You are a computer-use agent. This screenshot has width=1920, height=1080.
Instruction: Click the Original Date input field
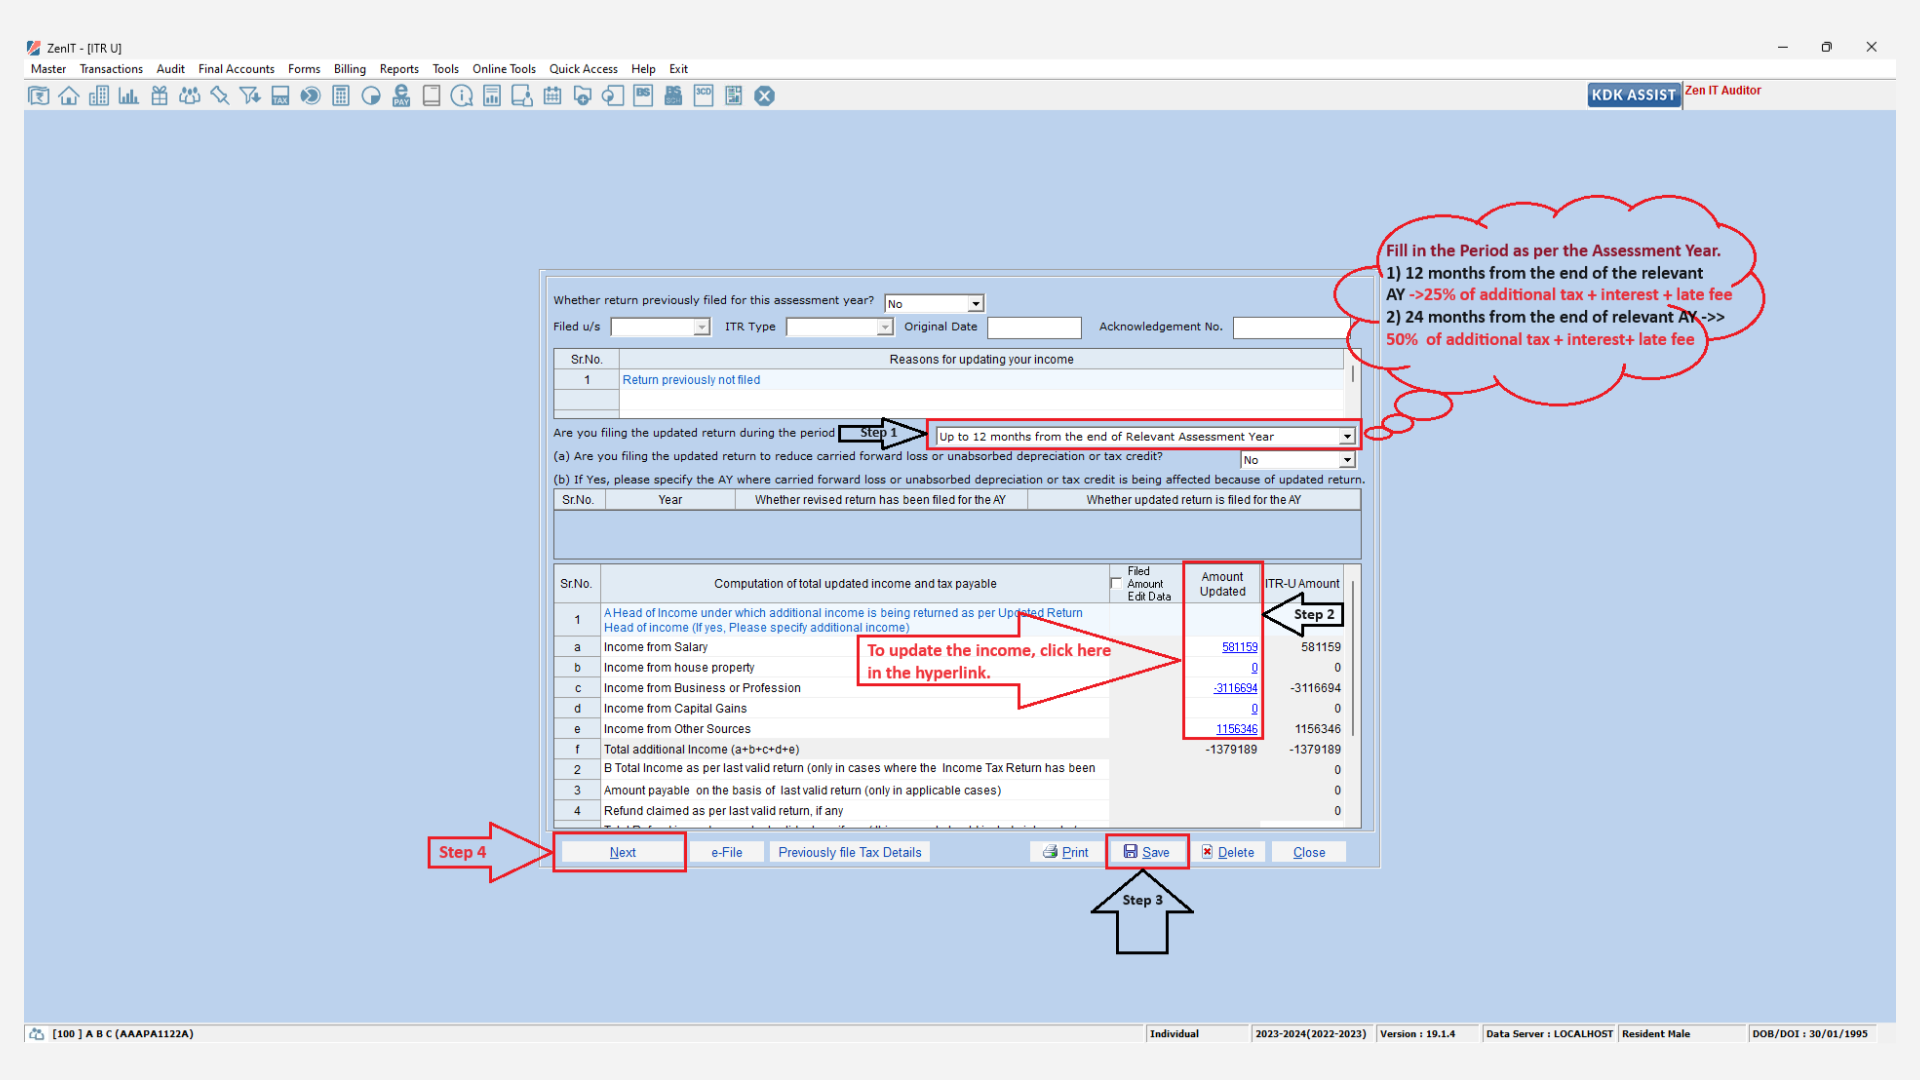point(1034,327)
